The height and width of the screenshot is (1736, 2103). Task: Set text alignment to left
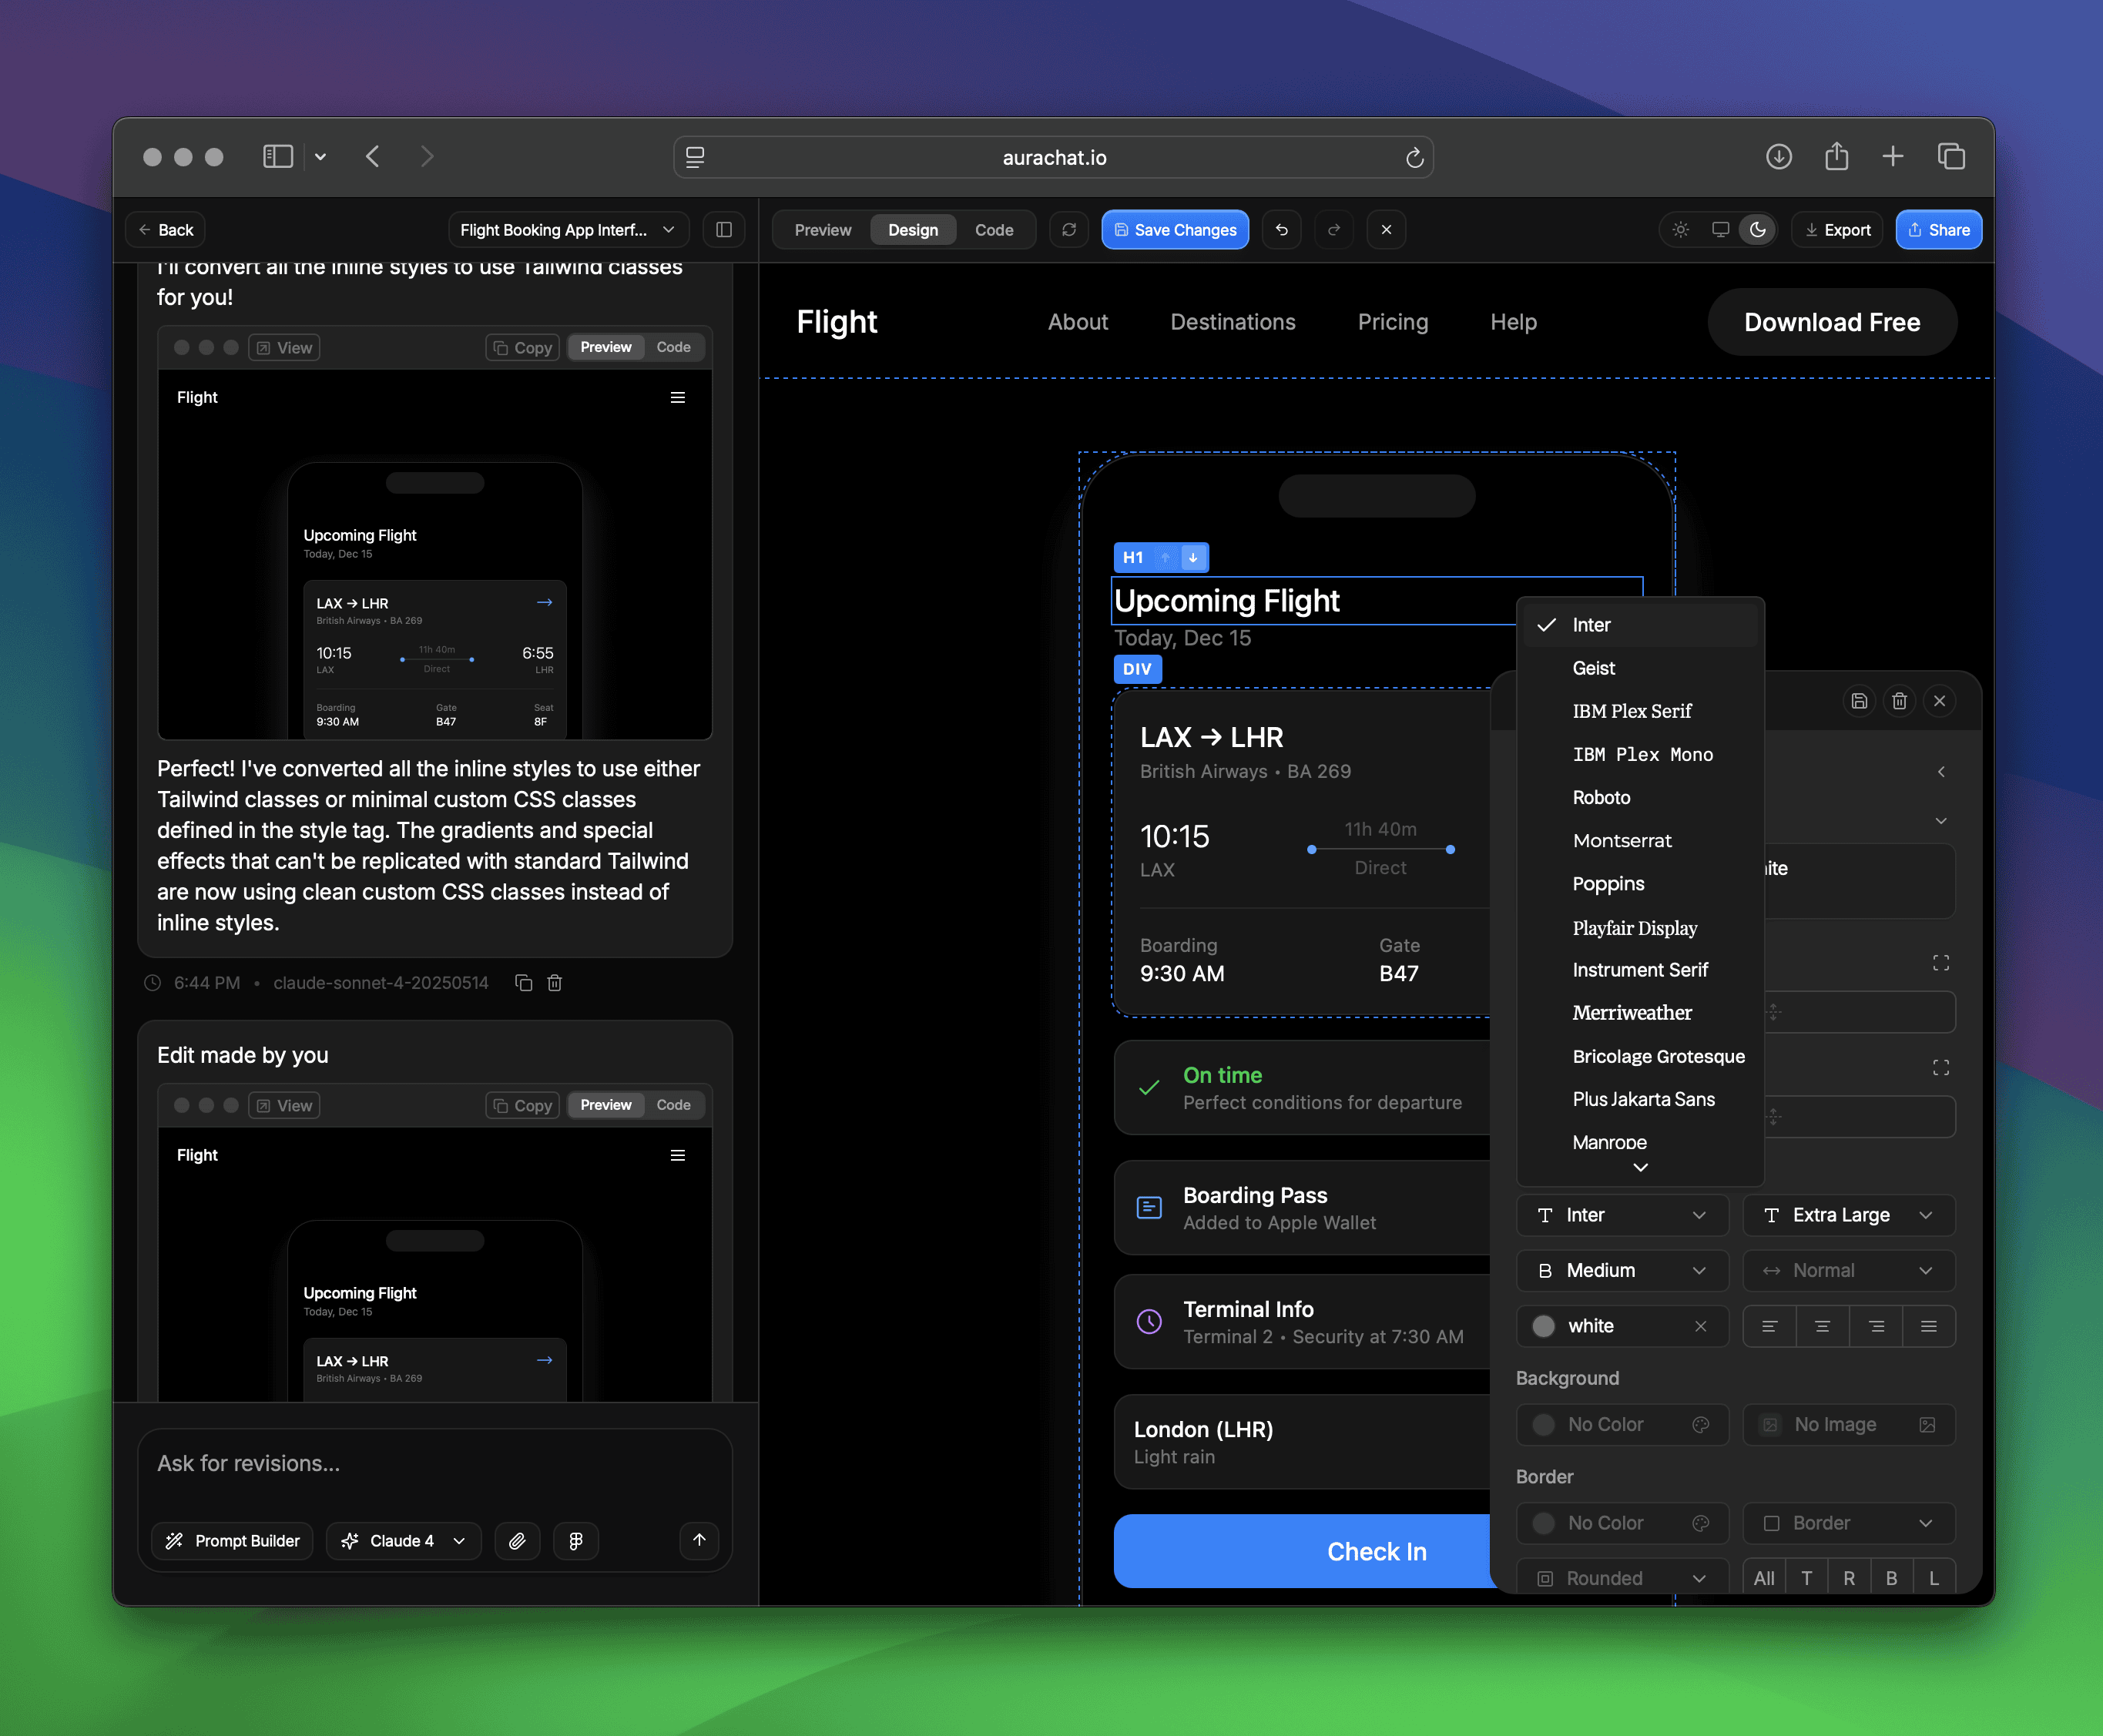click(1769, 1326)
